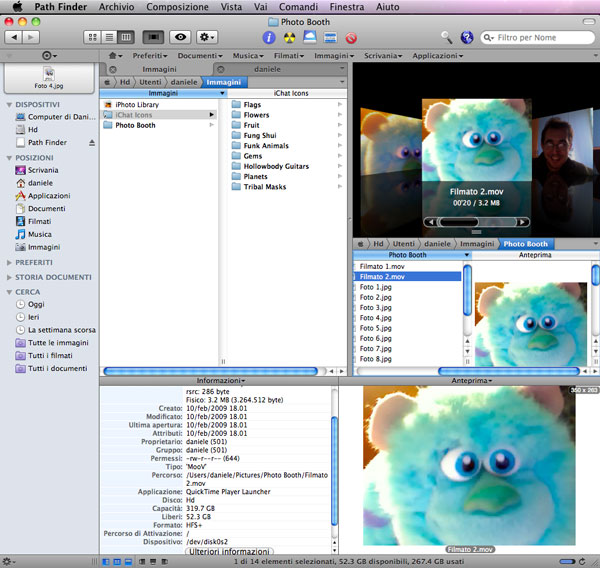
Task: Click the red prohibit delete icon
Action: [351, 38]
